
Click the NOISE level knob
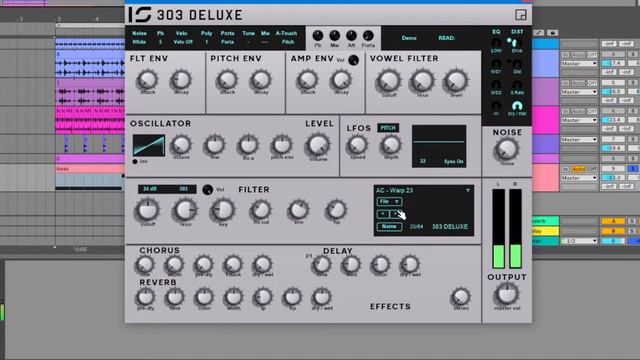[x=507, y=149]
